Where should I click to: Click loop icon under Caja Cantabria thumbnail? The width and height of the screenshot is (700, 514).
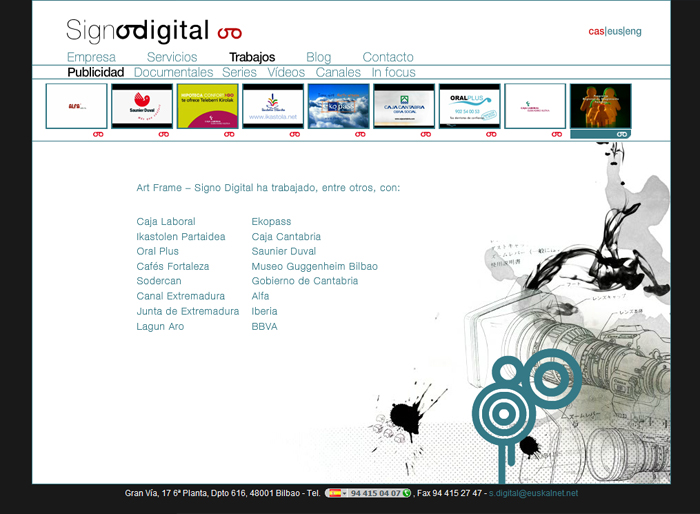[x=426, y=134]
